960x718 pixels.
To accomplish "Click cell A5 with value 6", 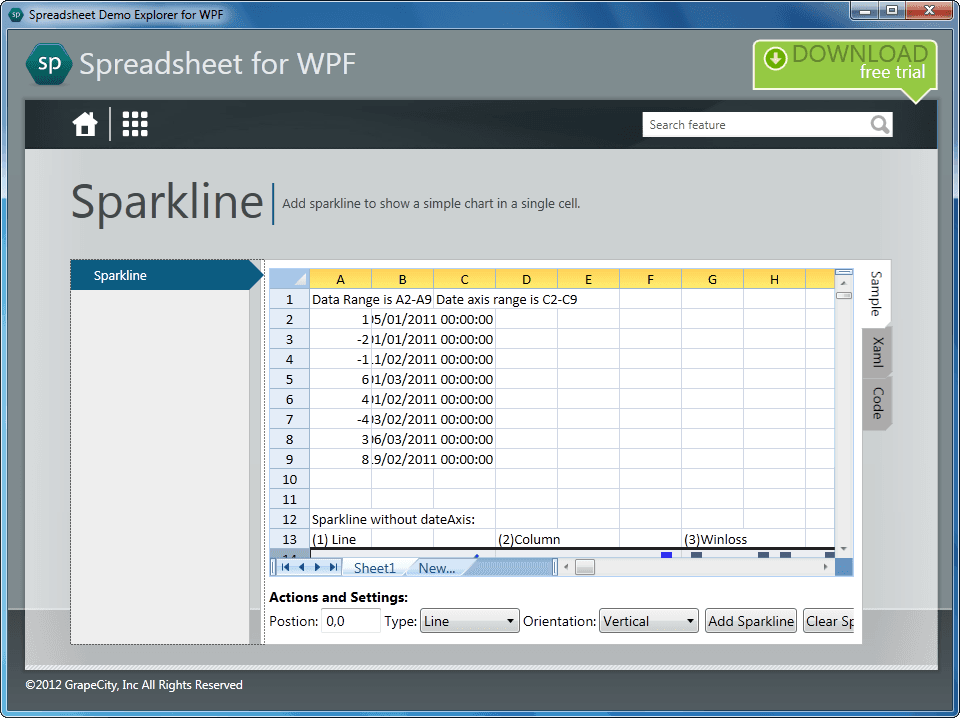I will tap(340, 380).
